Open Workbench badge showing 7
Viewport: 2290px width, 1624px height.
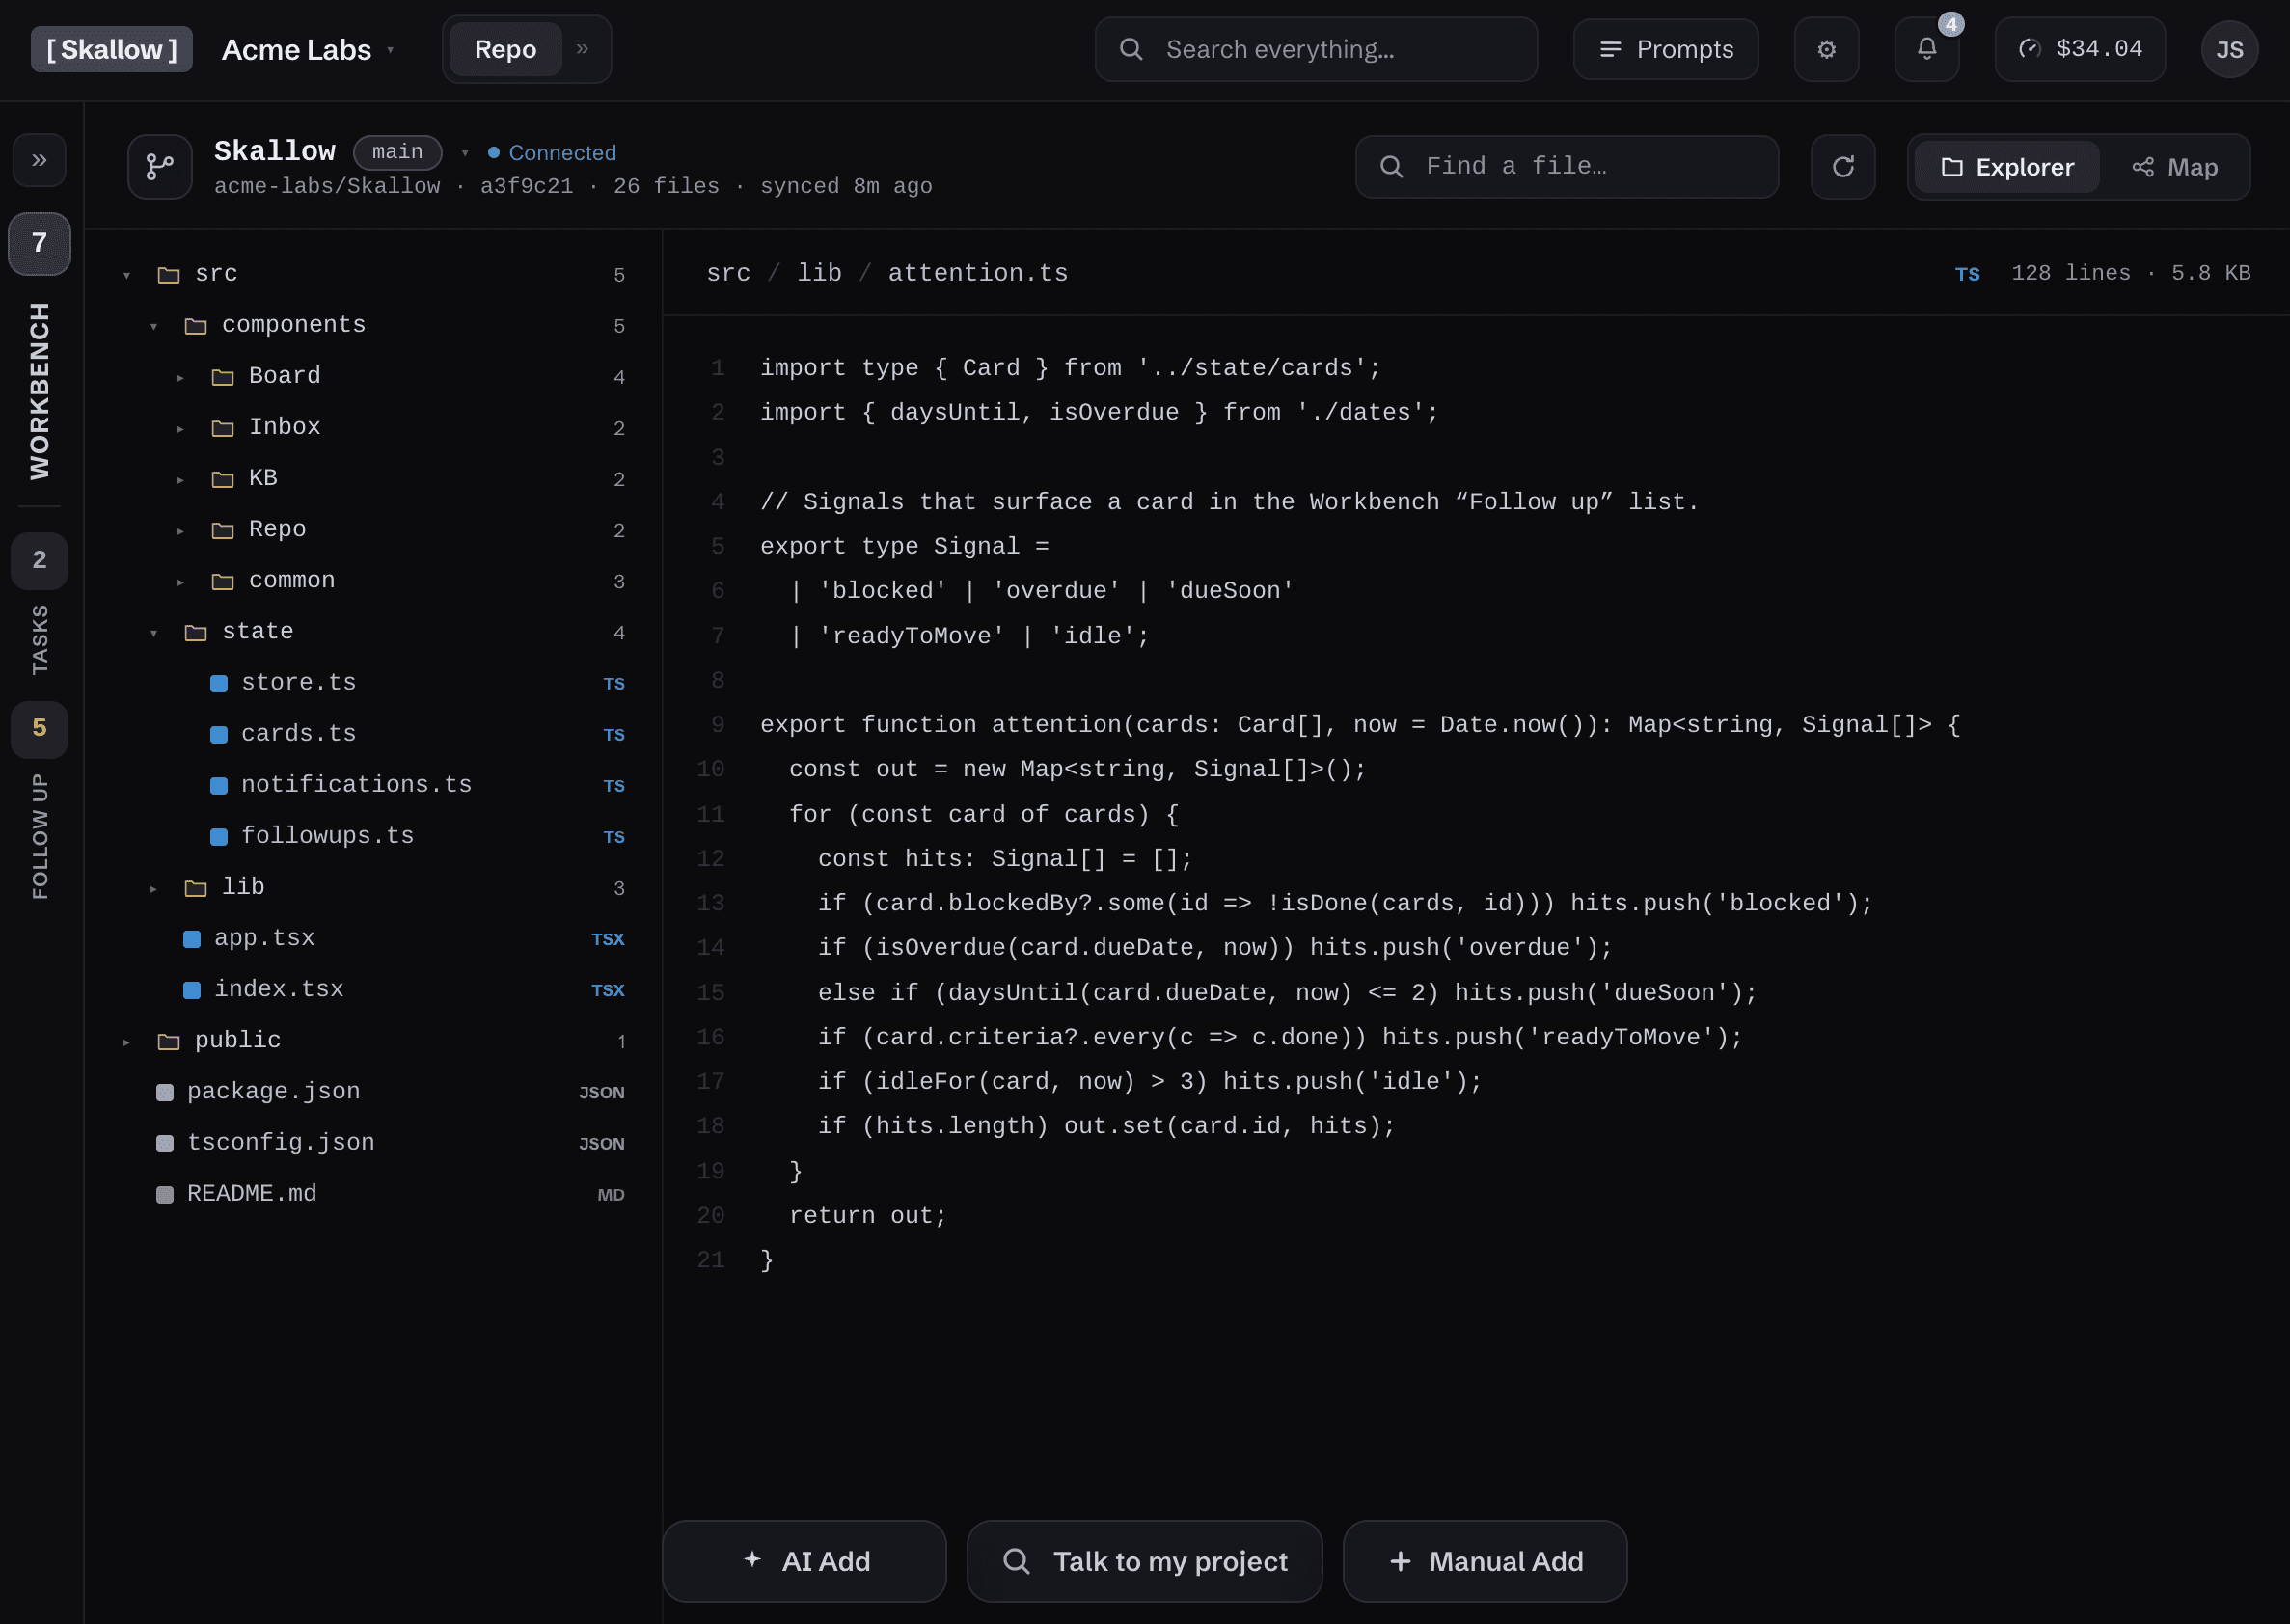[39, 243]
